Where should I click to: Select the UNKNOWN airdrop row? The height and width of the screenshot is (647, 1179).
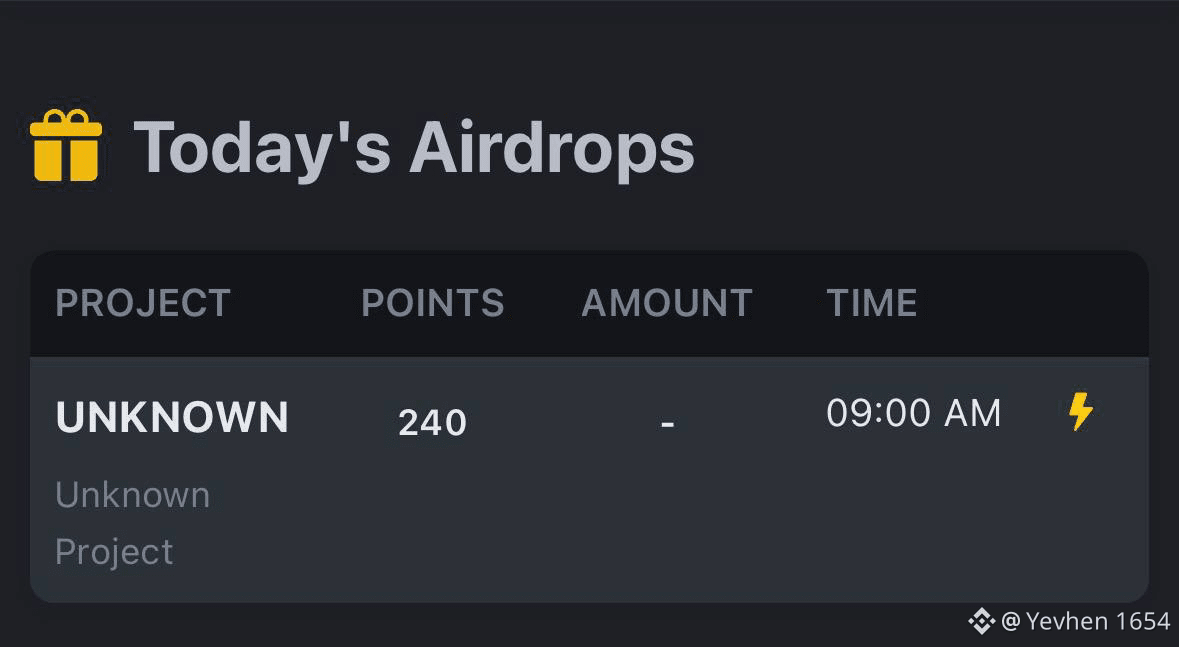tap(590, 479)
